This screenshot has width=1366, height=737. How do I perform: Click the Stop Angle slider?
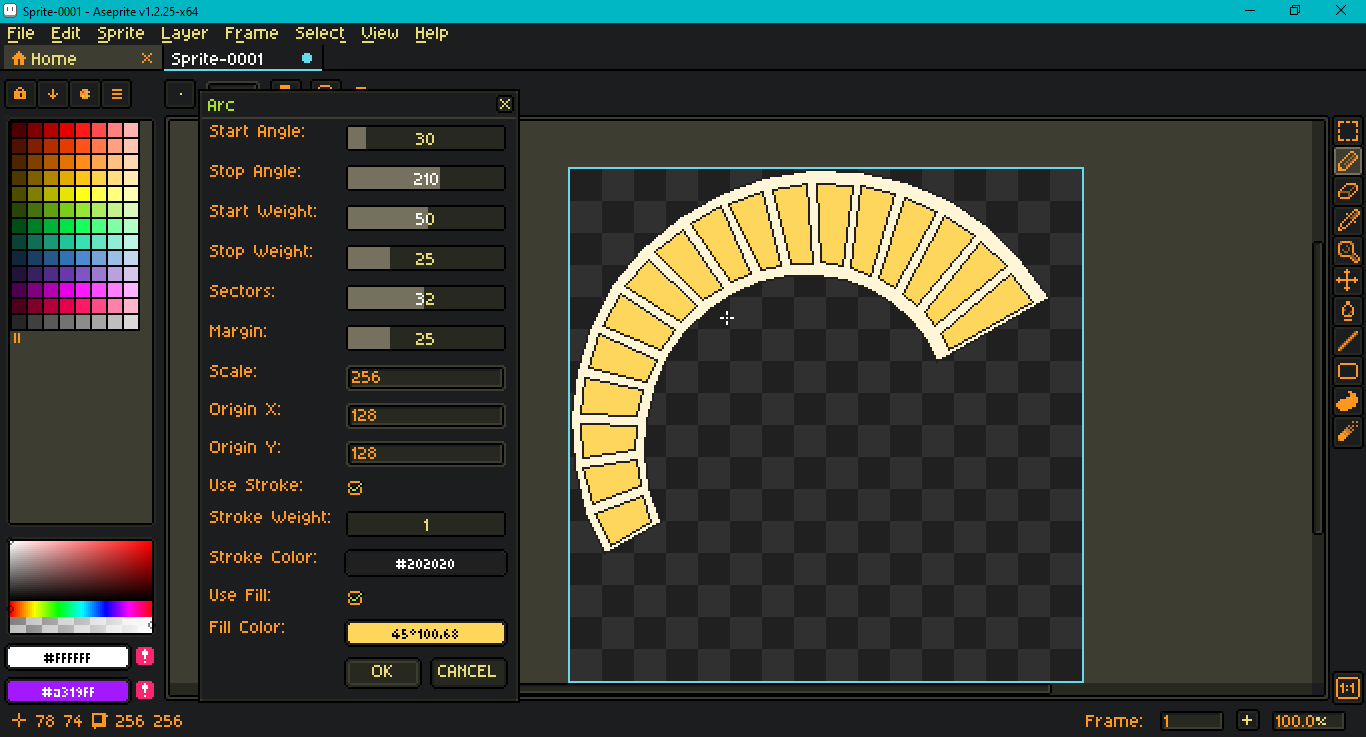pyautogui.click(x=425, y=178)
